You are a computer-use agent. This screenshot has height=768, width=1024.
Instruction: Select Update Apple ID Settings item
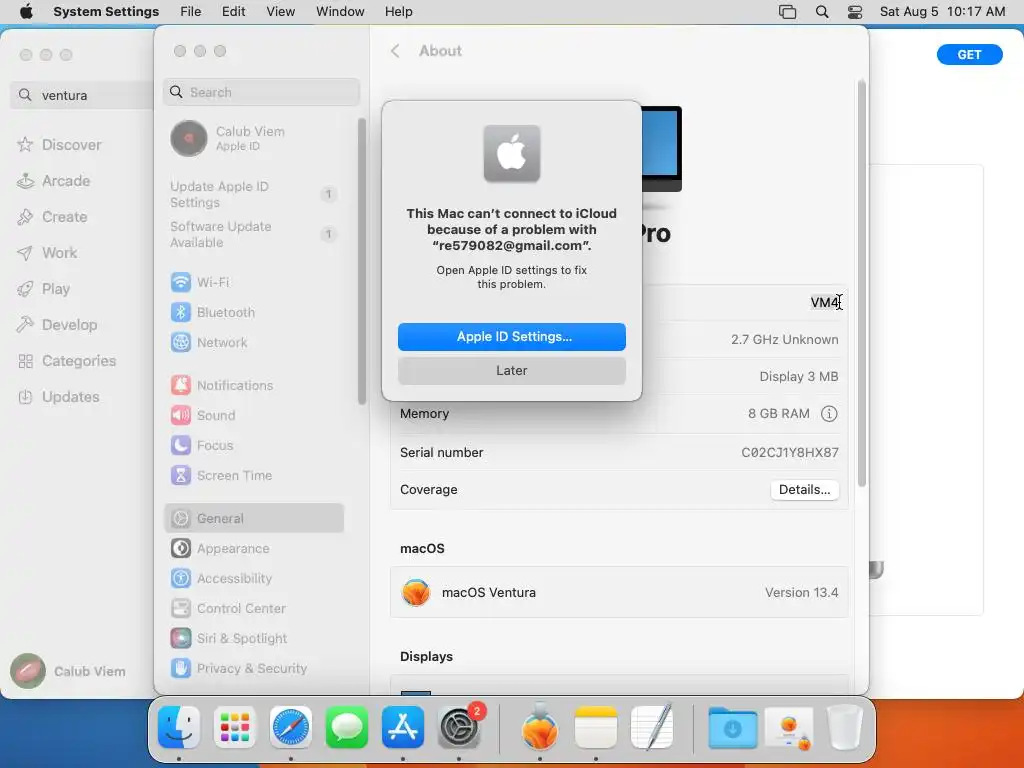tap(255, 194)
